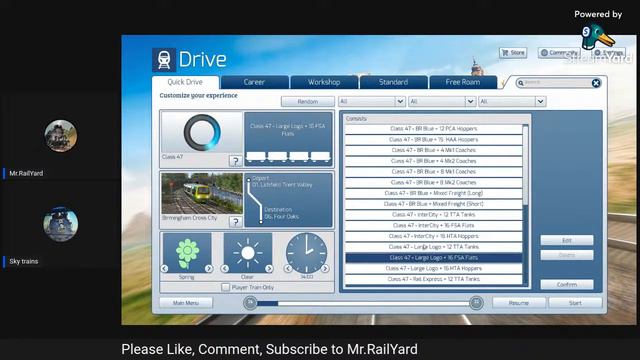
Task: Select Class 47 - Rail Express + 12 TTA Tanks
Action: point(433,279)
